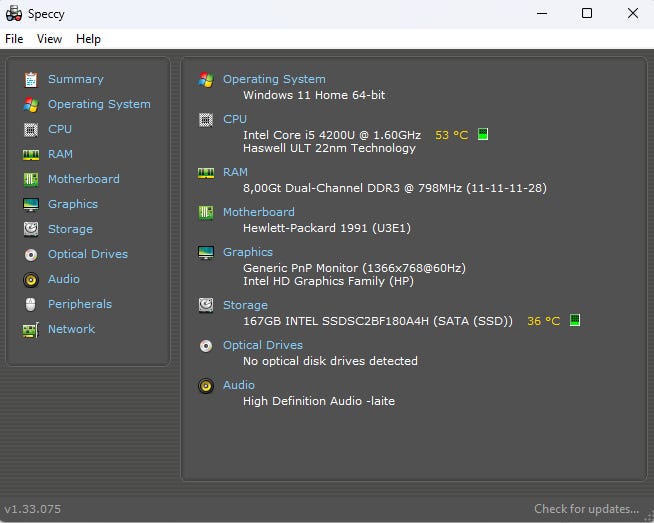Click the Graphics monitor icon in sidebar
The height and width of the screenshot is (523, 654).
point(31,205)
